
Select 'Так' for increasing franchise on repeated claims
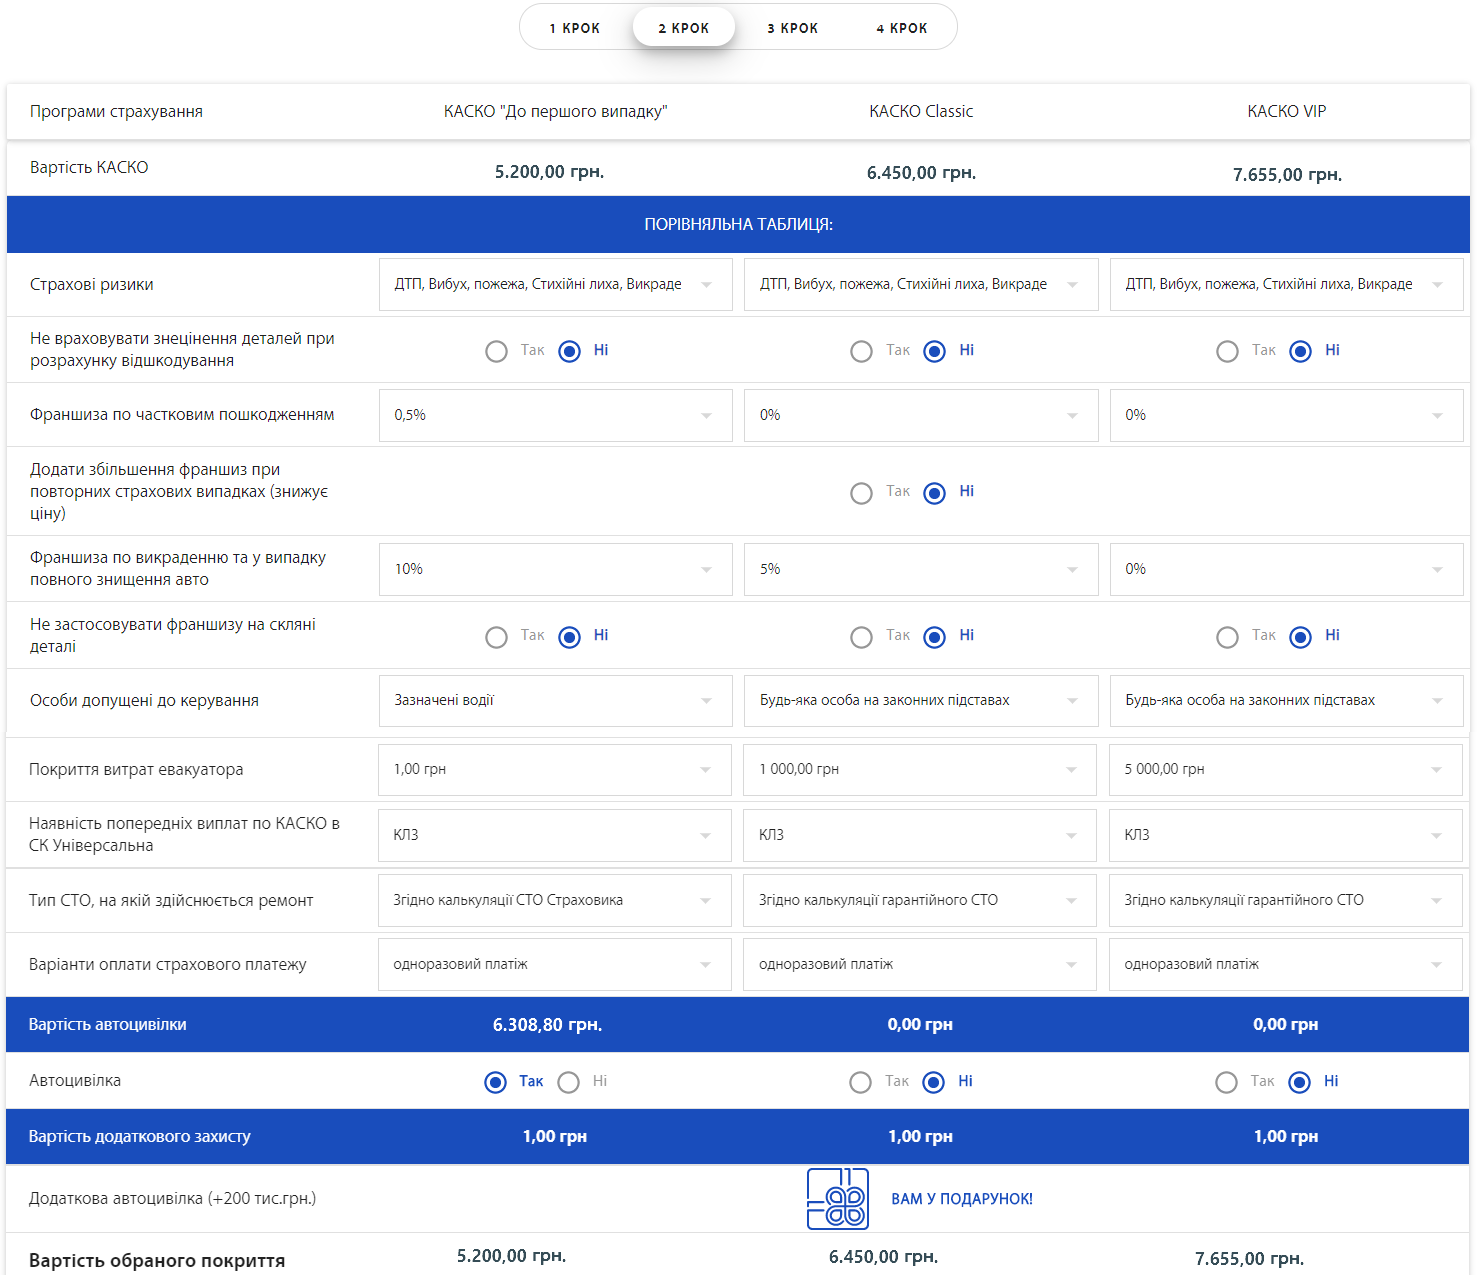tap(861, 493)
